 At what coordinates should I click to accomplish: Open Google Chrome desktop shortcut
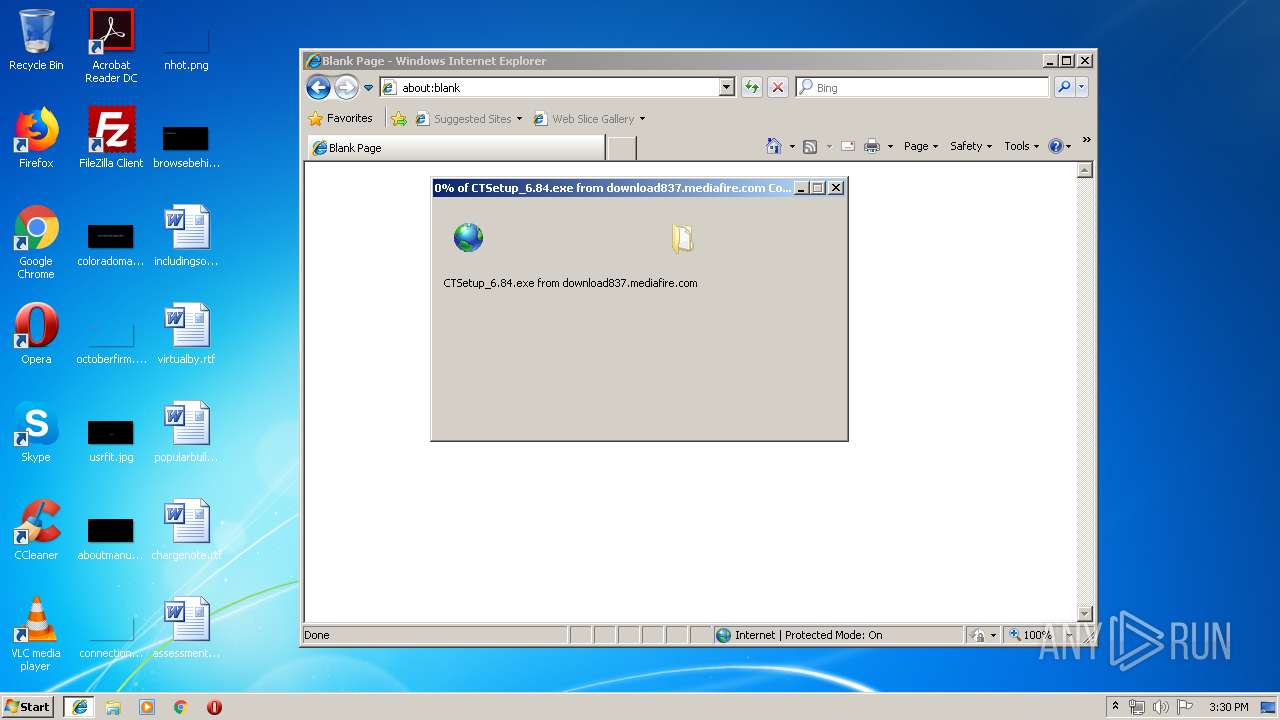coord(36,242)
